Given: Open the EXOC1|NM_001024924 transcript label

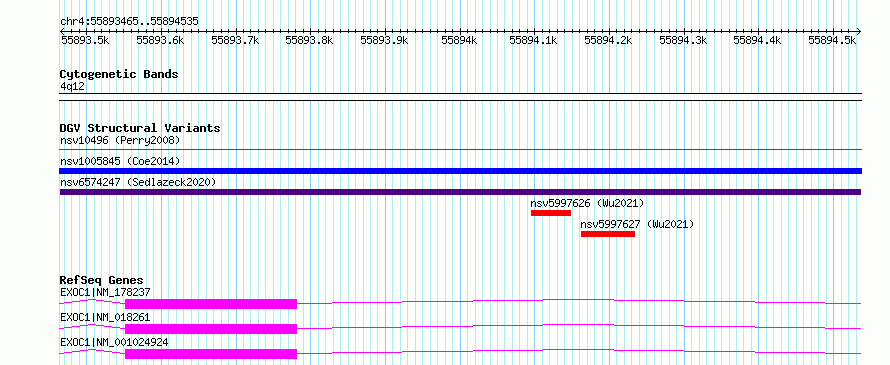Looking at the screenshot, I should click(114, 342).
